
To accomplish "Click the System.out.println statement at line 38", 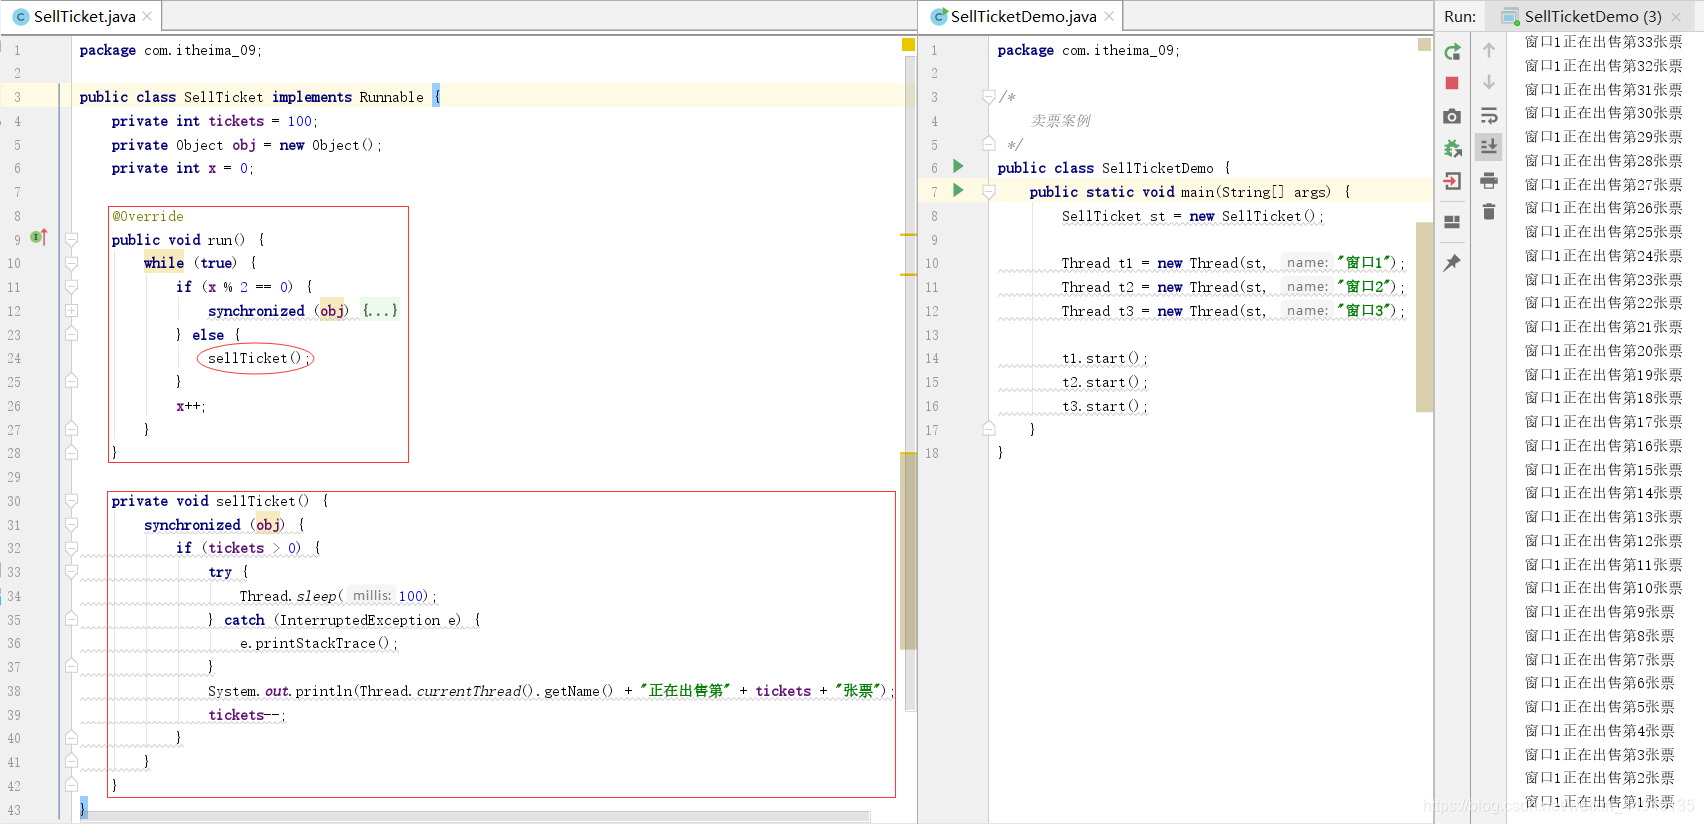I will (550, 691).
